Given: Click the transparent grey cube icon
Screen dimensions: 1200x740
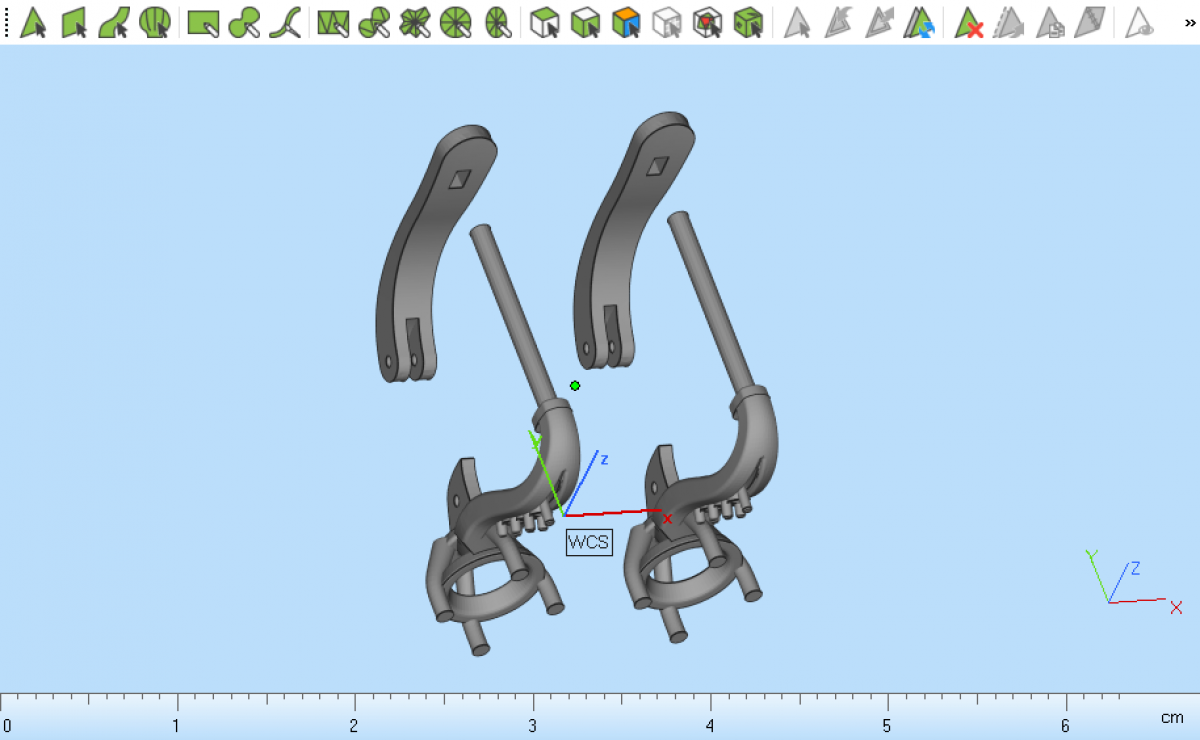Looking at the screenshot, I should (667, 22).
